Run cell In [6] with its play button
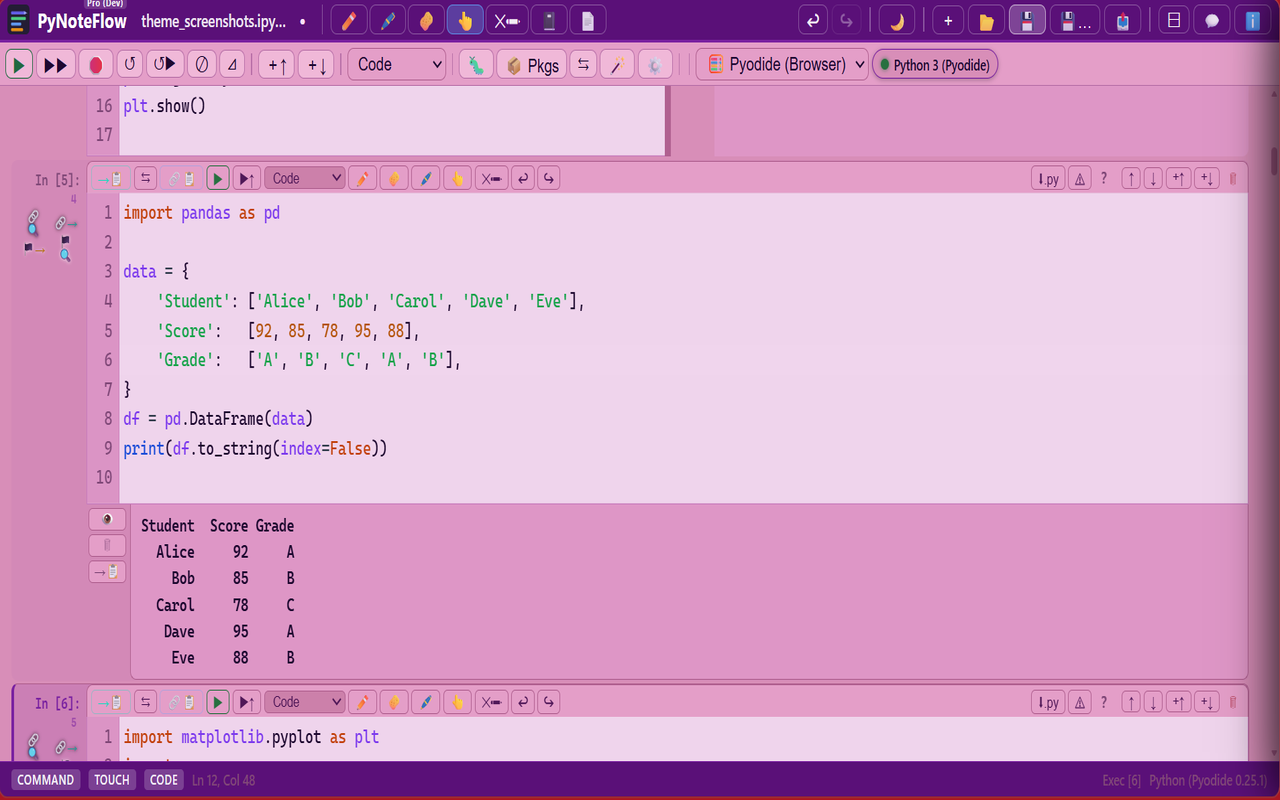 tap(217, 702)
